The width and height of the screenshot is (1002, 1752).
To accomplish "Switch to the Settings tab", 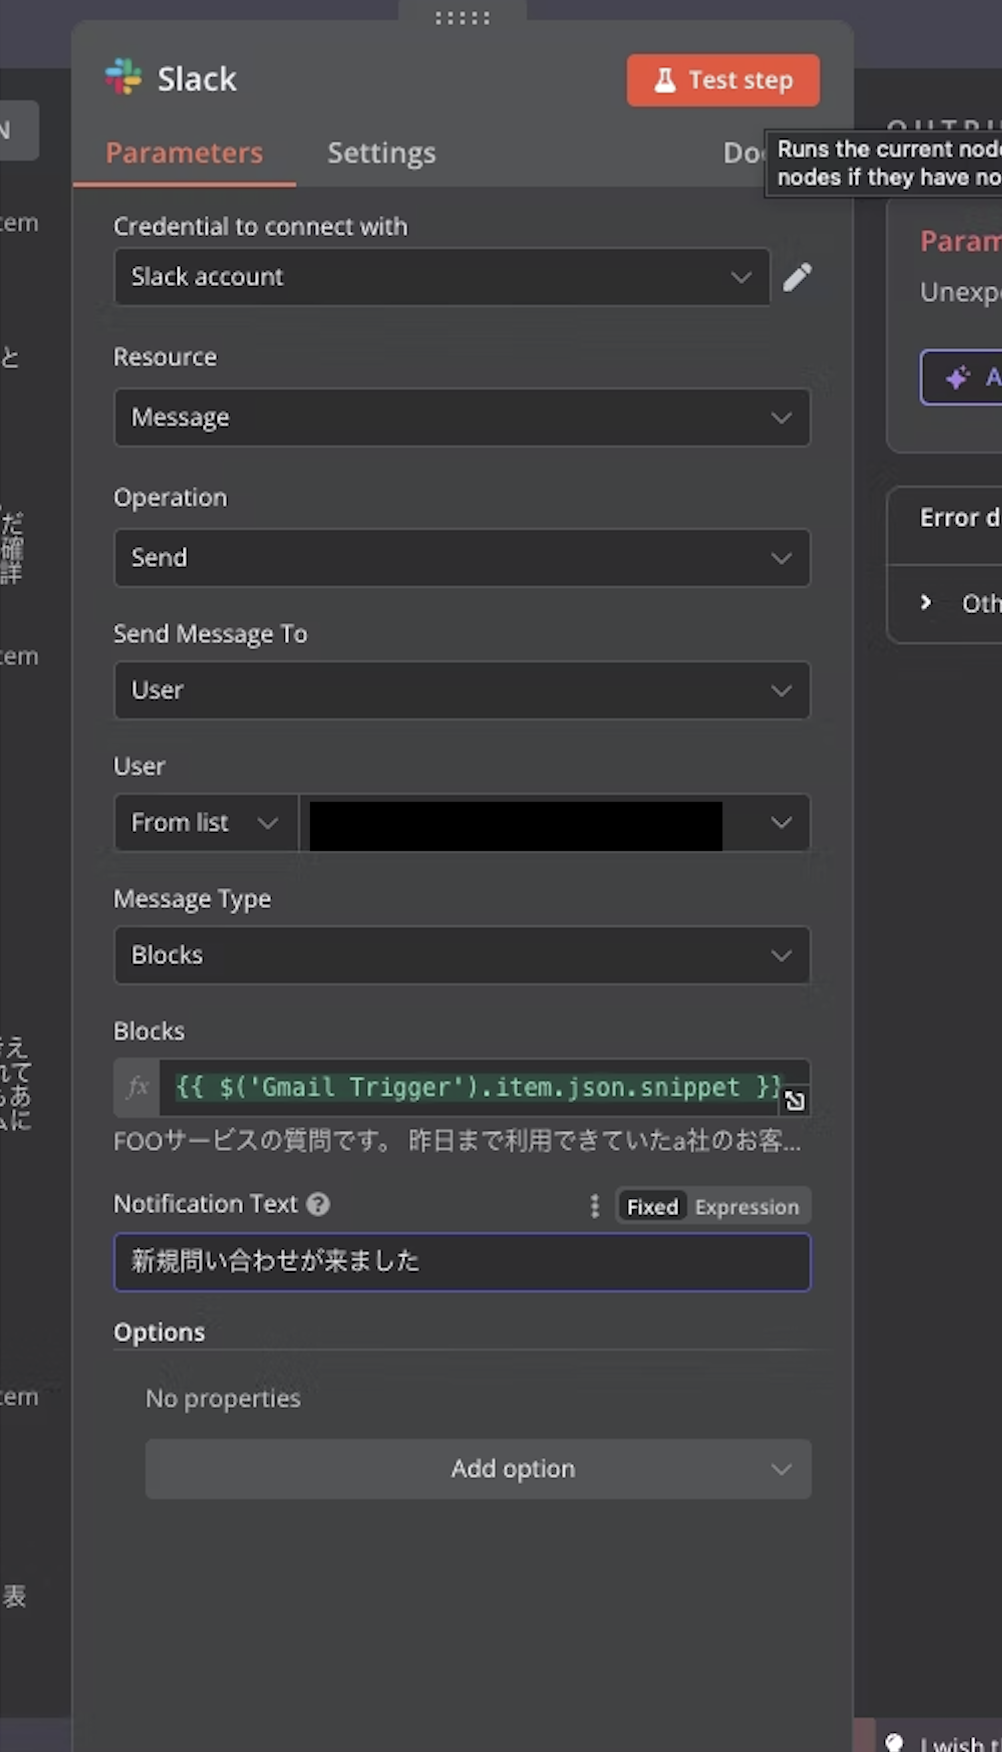I will 381,153.
